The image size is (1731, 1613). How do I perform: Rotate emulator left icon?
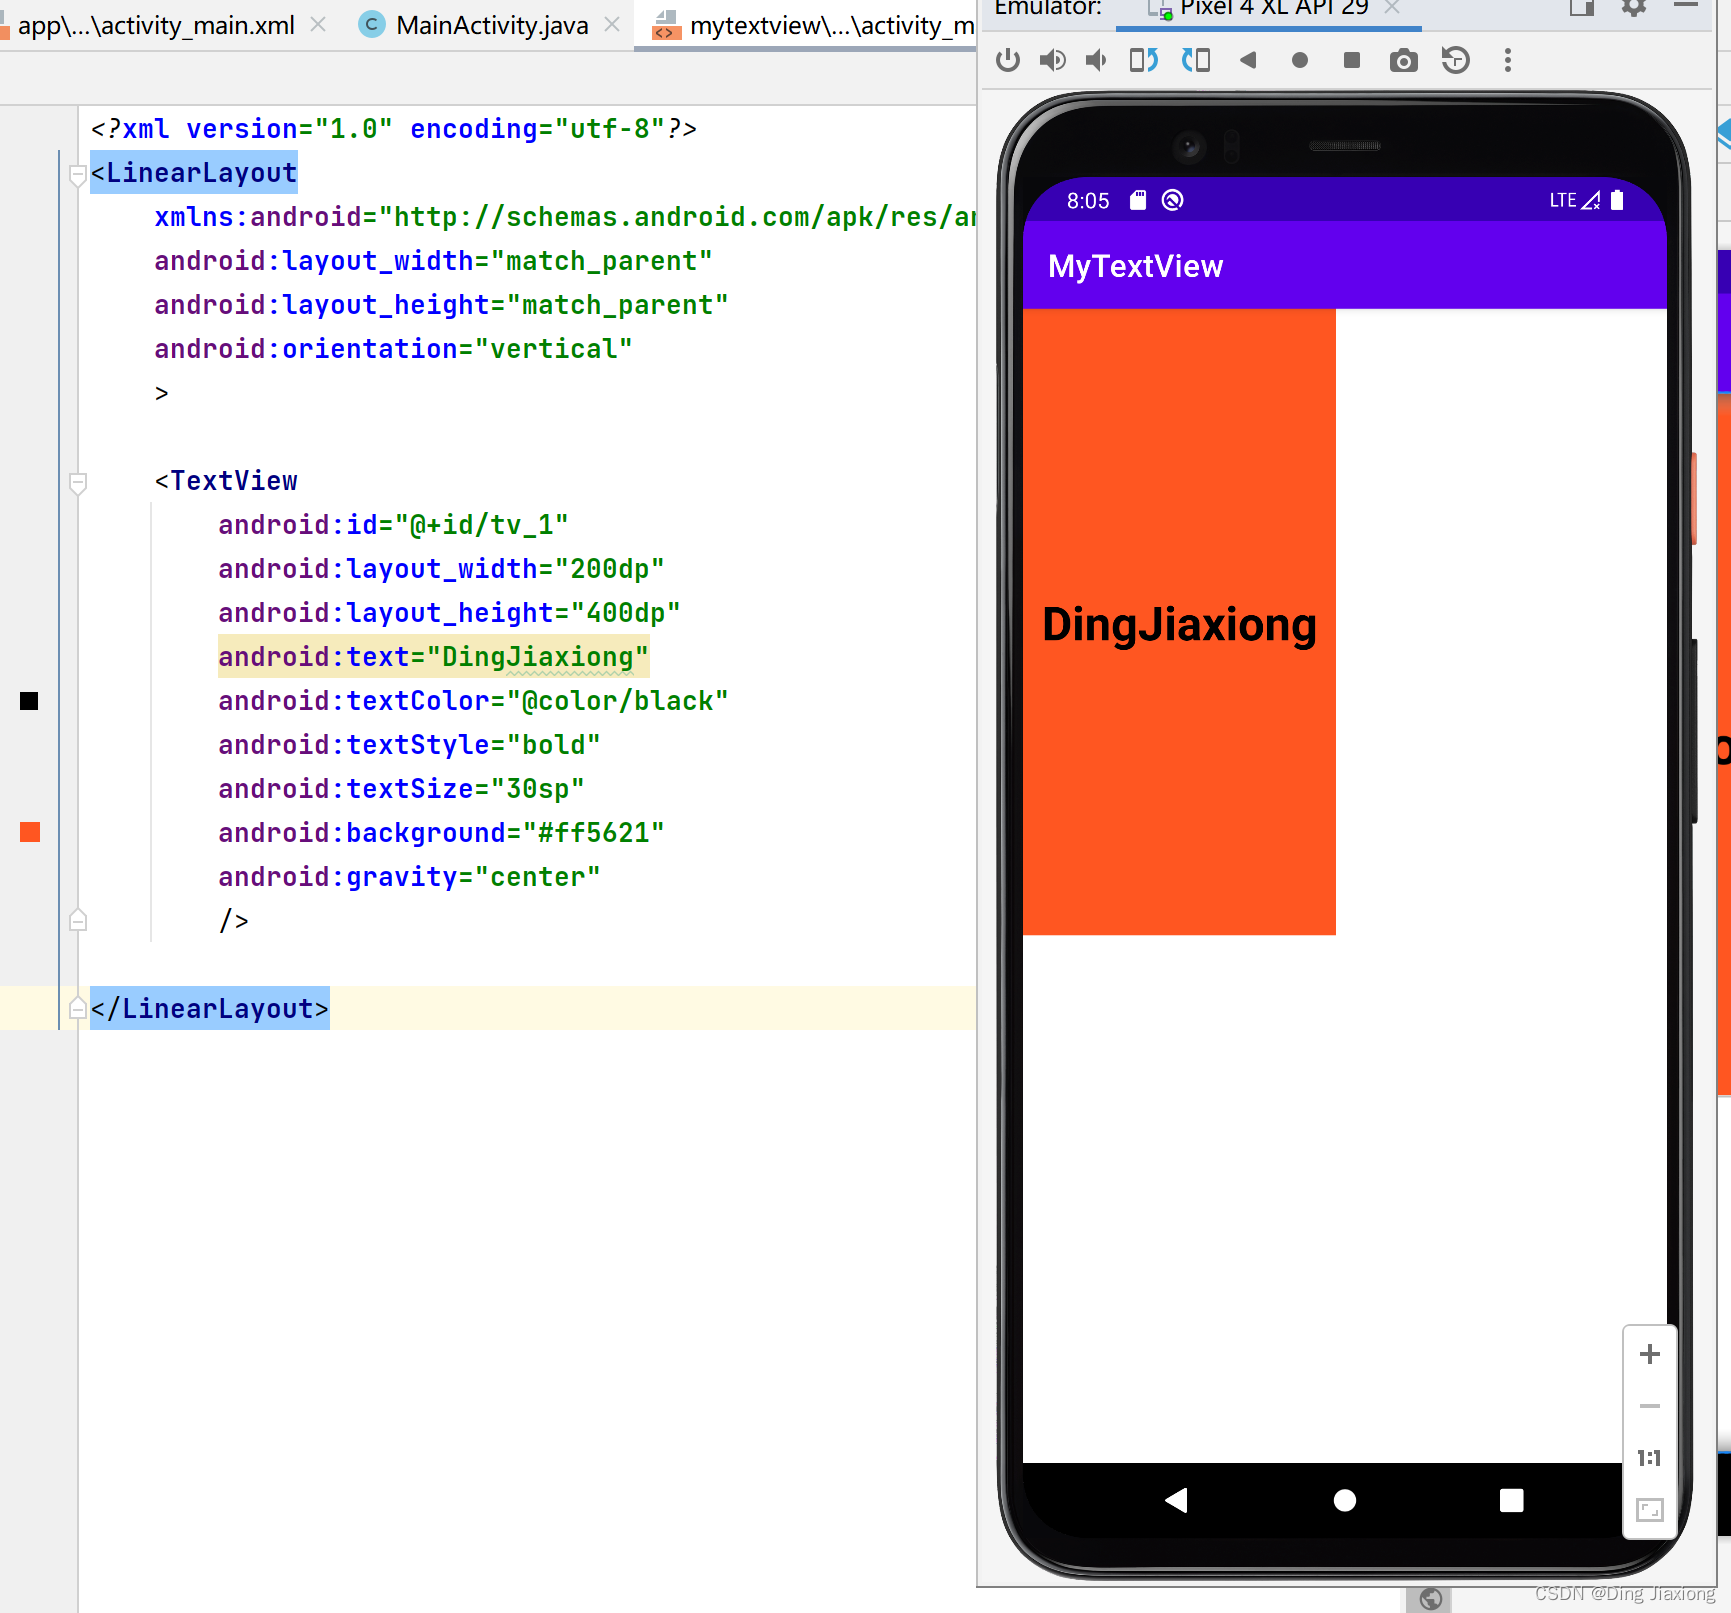pyautogui.click(x=1143, y=60)
